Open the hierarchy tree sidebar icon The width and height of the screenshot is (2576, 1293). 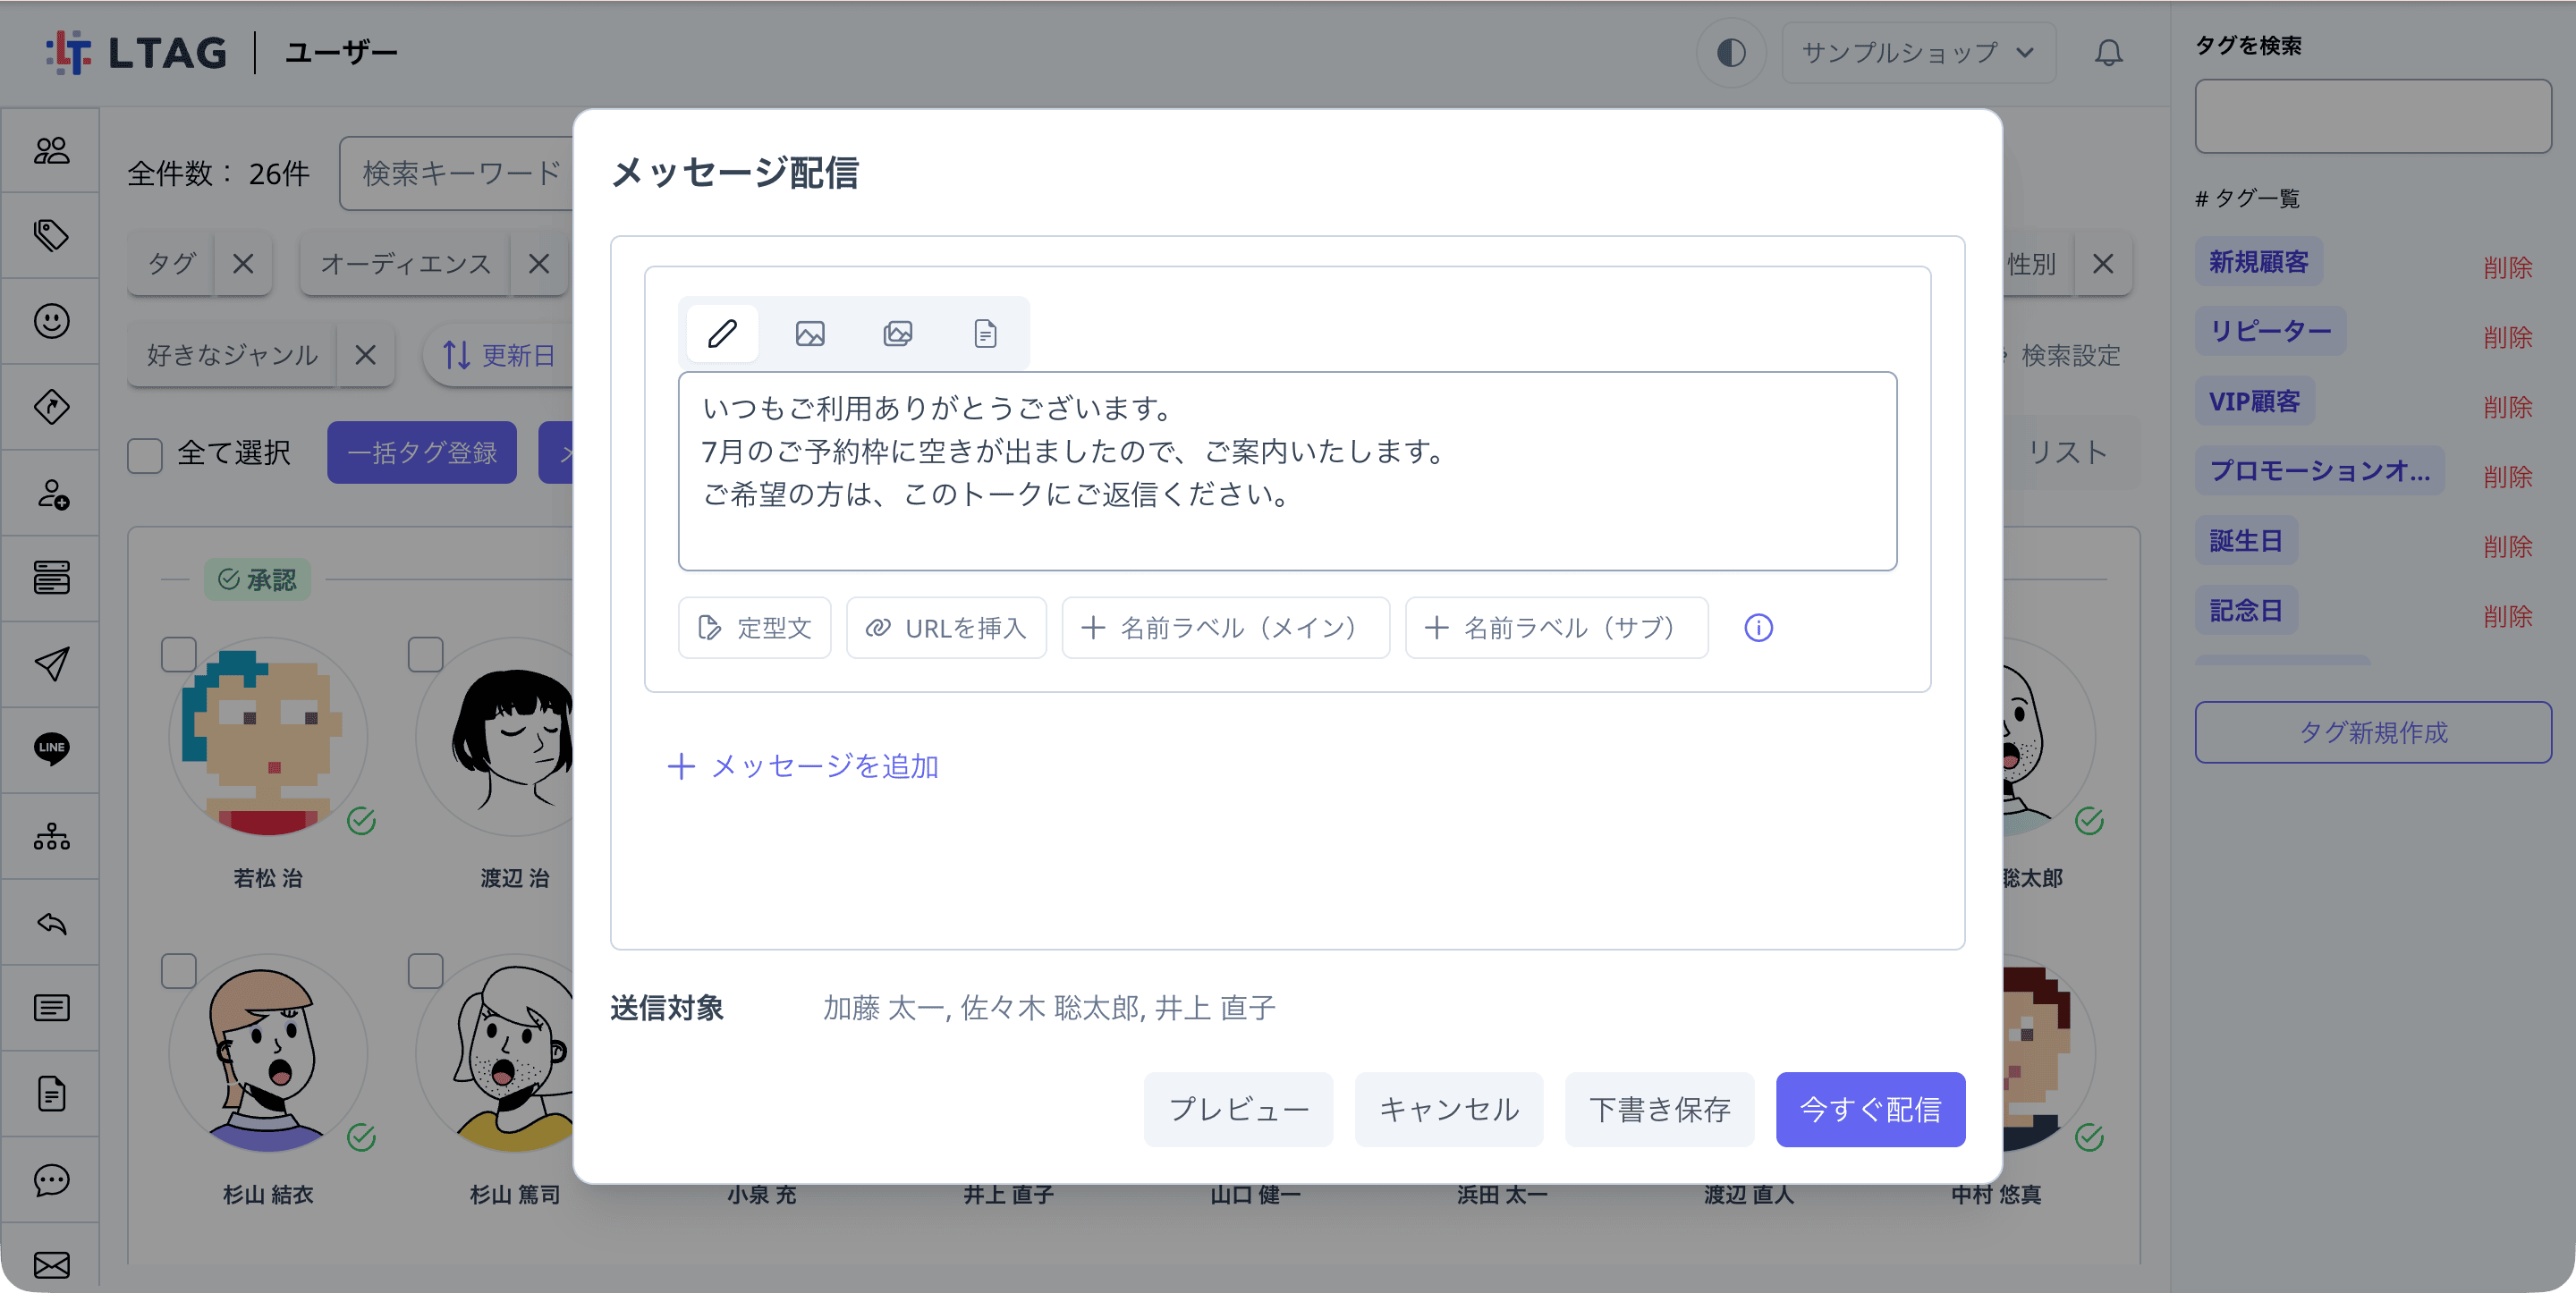coord(51,835)
